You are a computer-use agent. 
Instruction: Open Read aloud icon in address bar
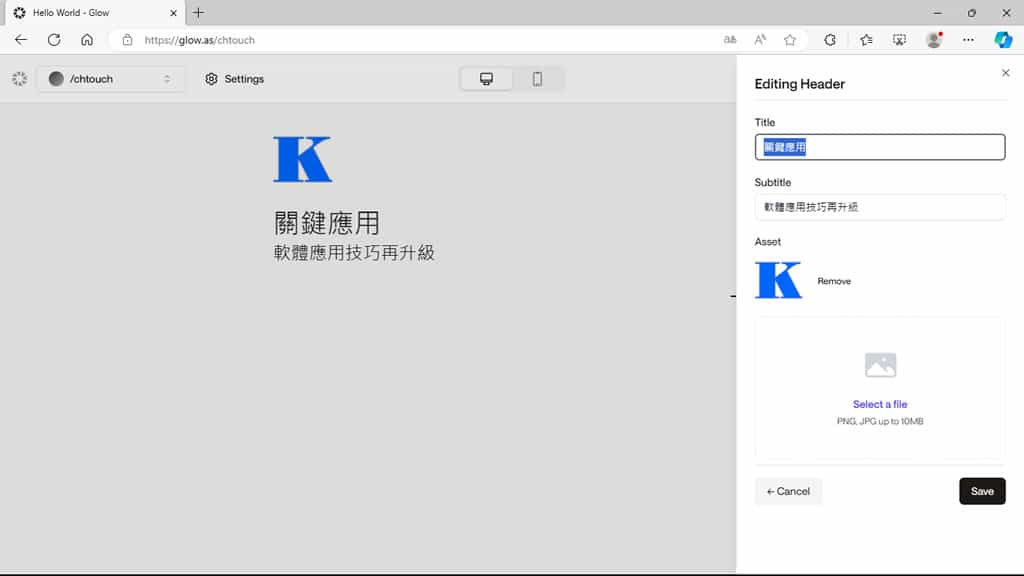pos(760,40)
